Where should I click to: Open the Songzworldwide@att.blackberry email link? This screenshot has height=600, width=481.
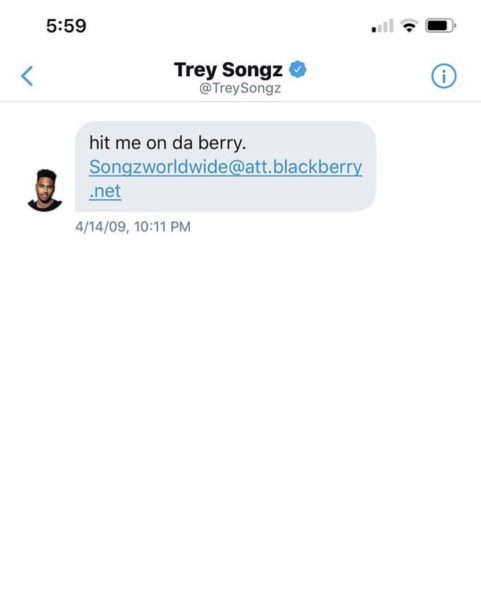point(225,167)
